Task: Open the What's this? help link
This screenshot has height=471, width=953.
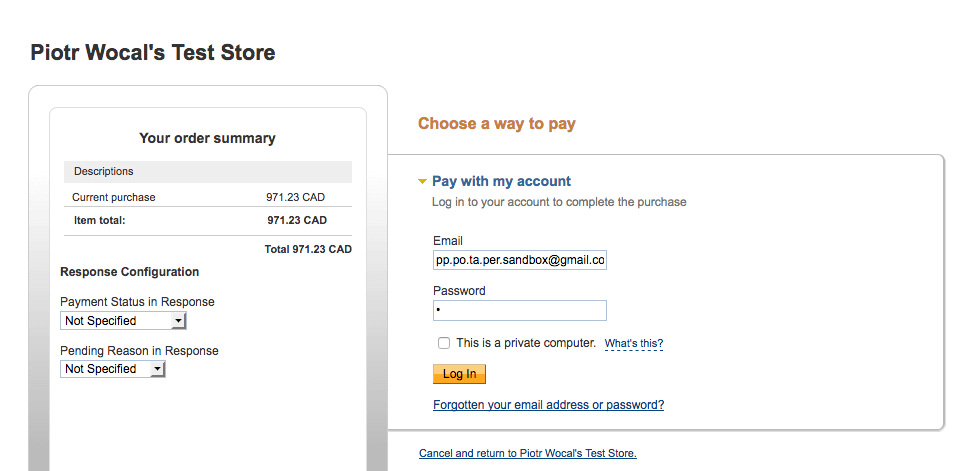Action: click(634, 344)
